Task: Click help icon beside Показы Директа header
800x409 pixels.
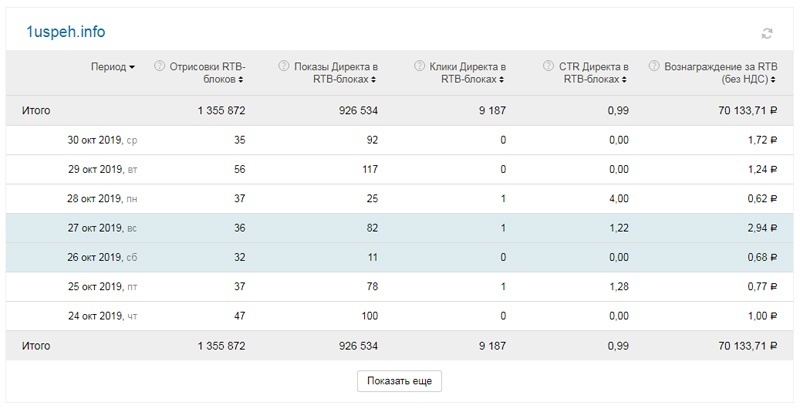Action: tap(285, 66)
